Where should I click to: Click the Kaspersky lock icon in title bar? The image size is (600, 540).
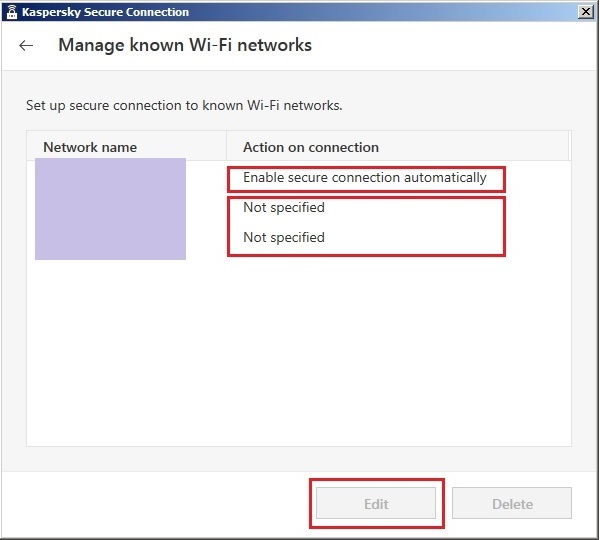coord(12,12)
